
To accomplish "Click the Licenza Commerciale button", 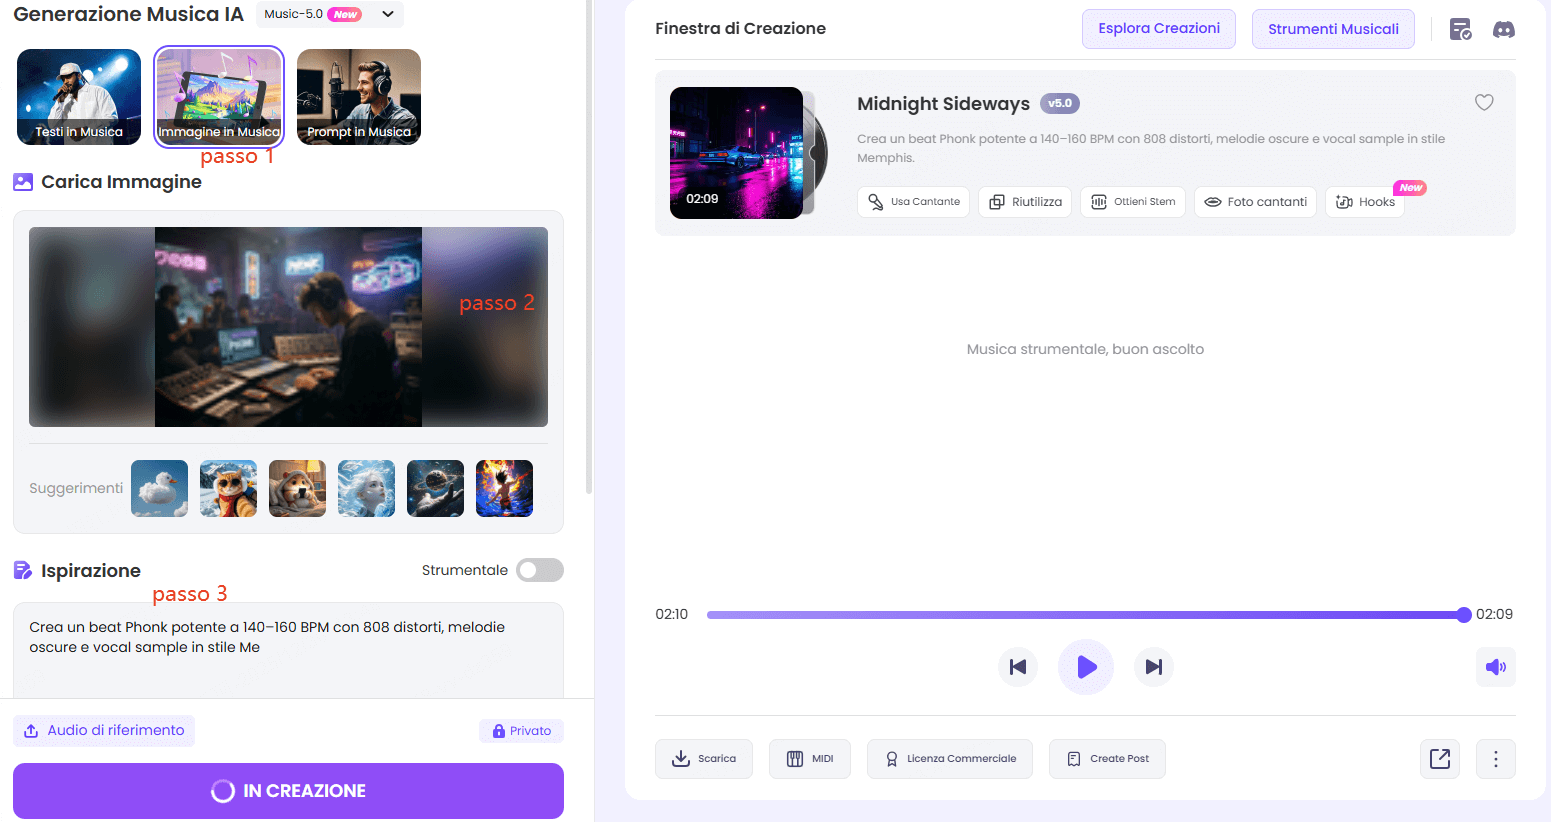I will (x=949, y=758).
